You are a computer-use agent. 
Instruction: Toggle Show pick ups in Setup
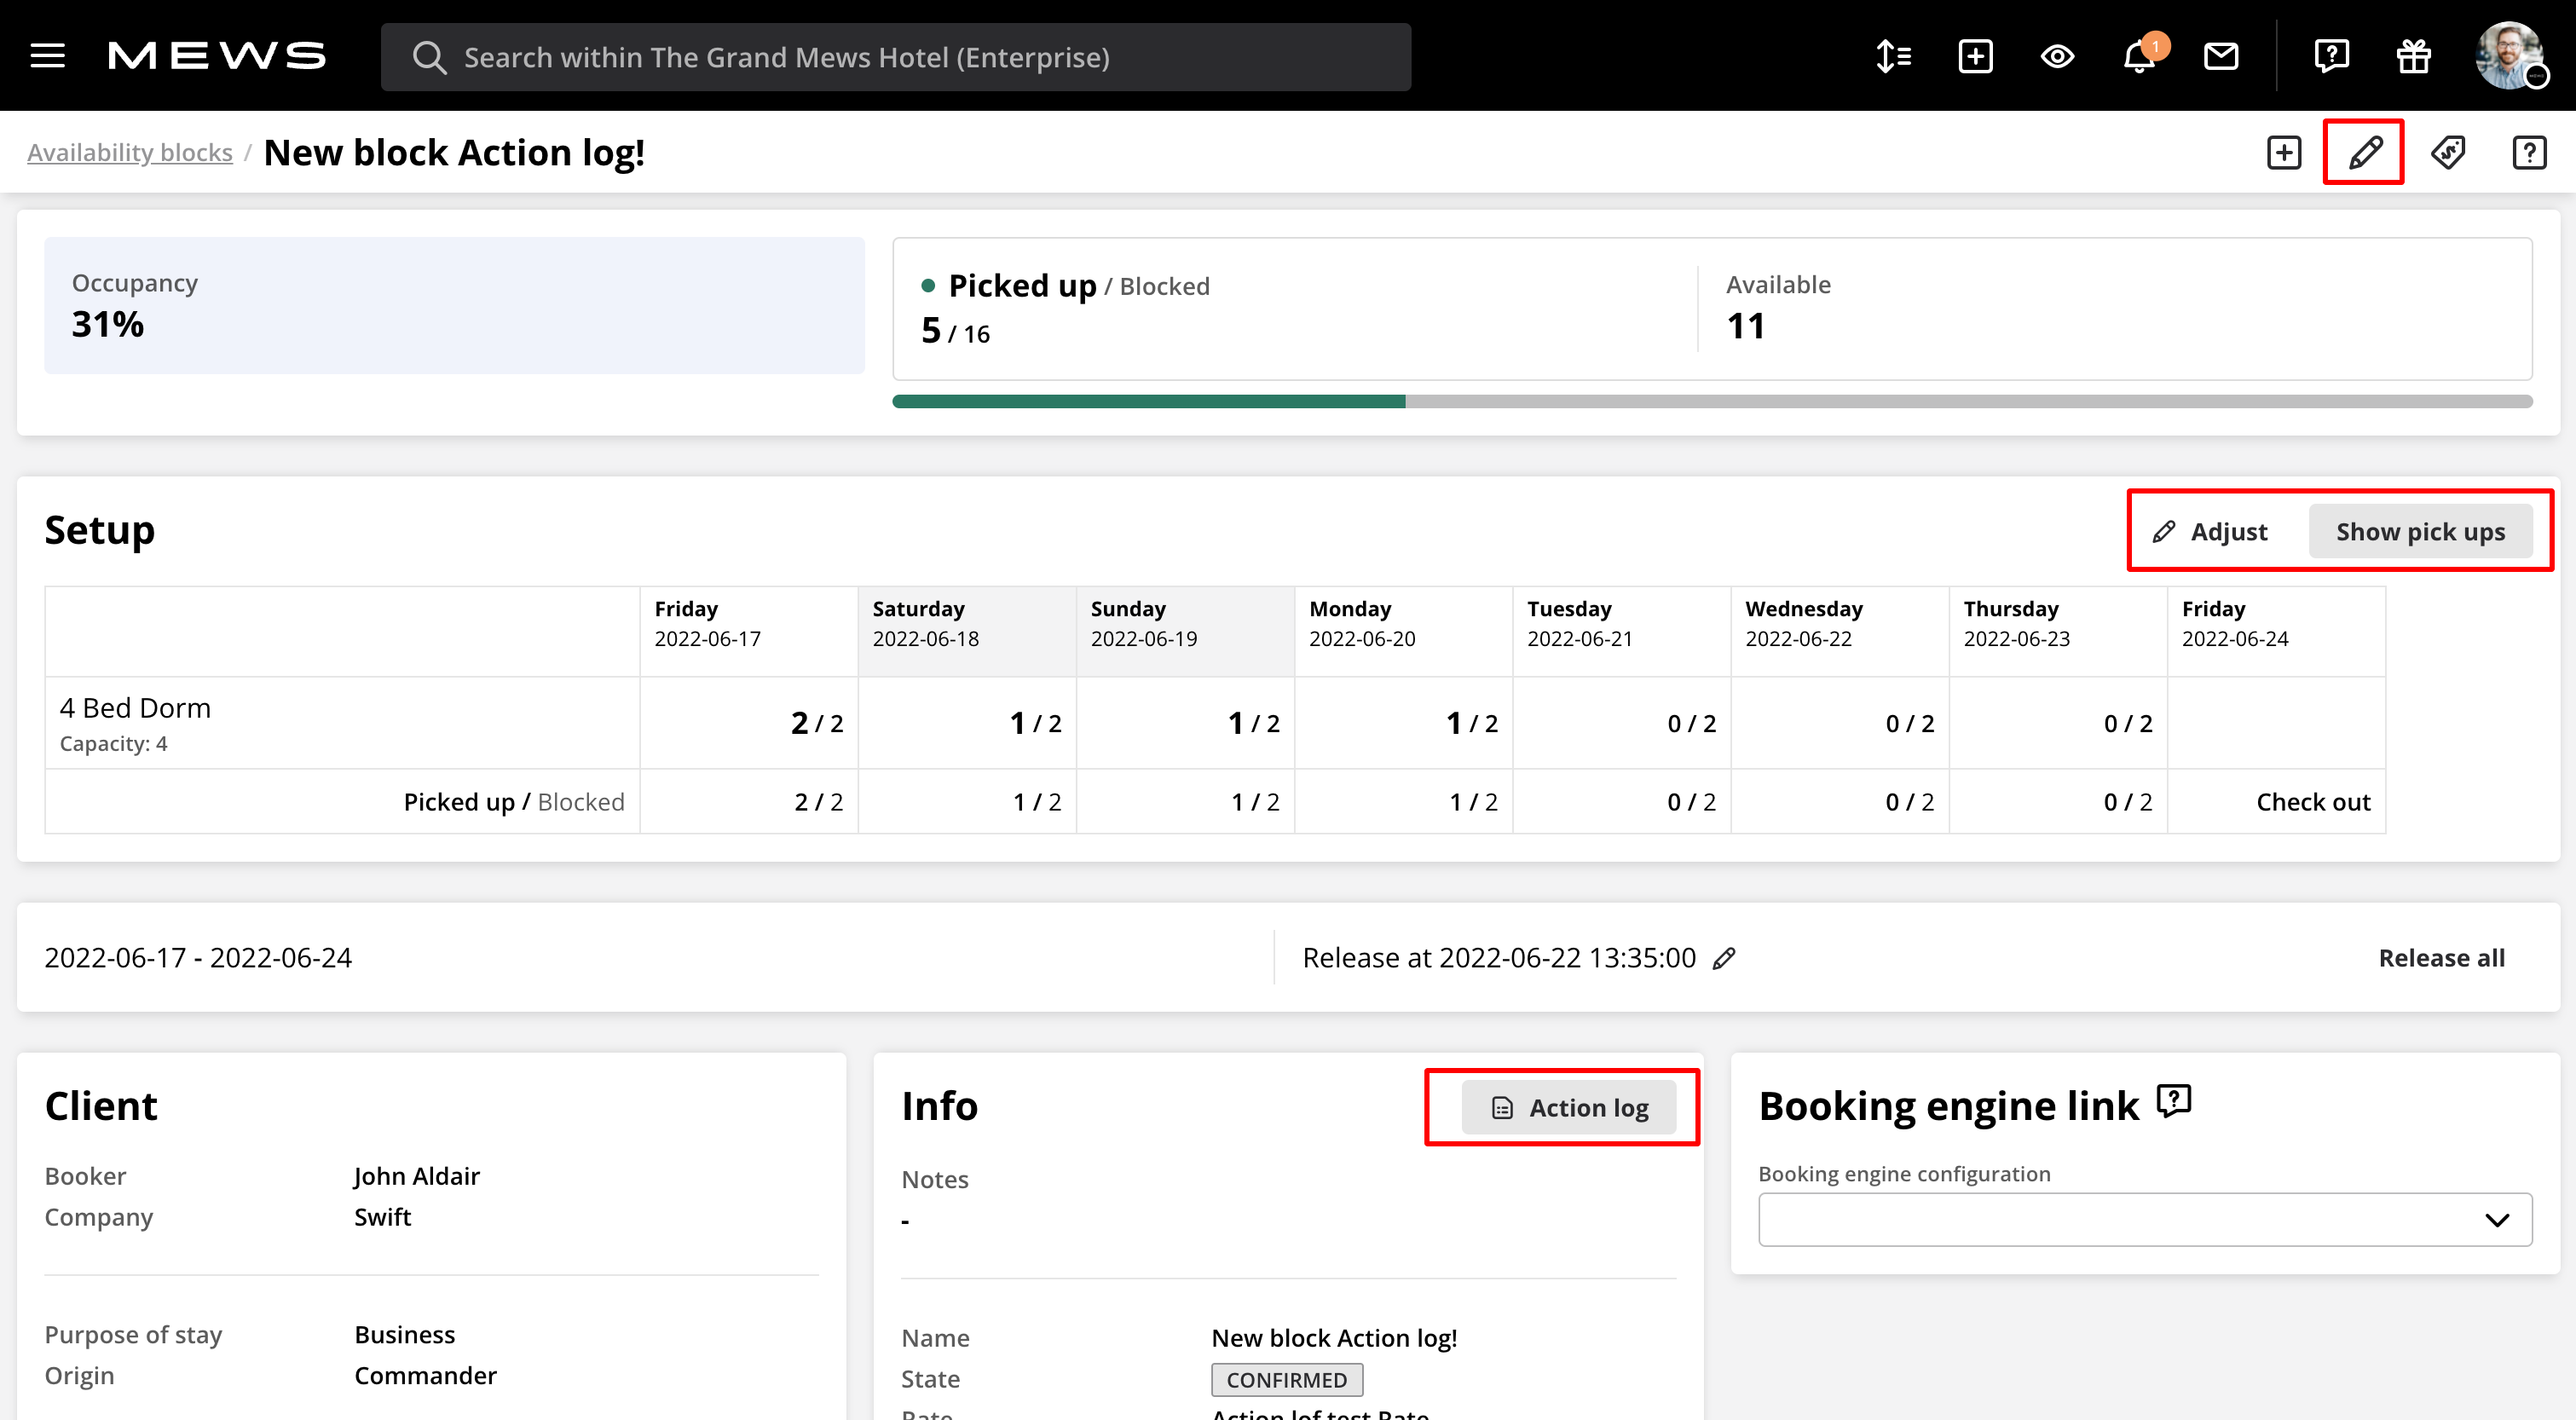2422,531
